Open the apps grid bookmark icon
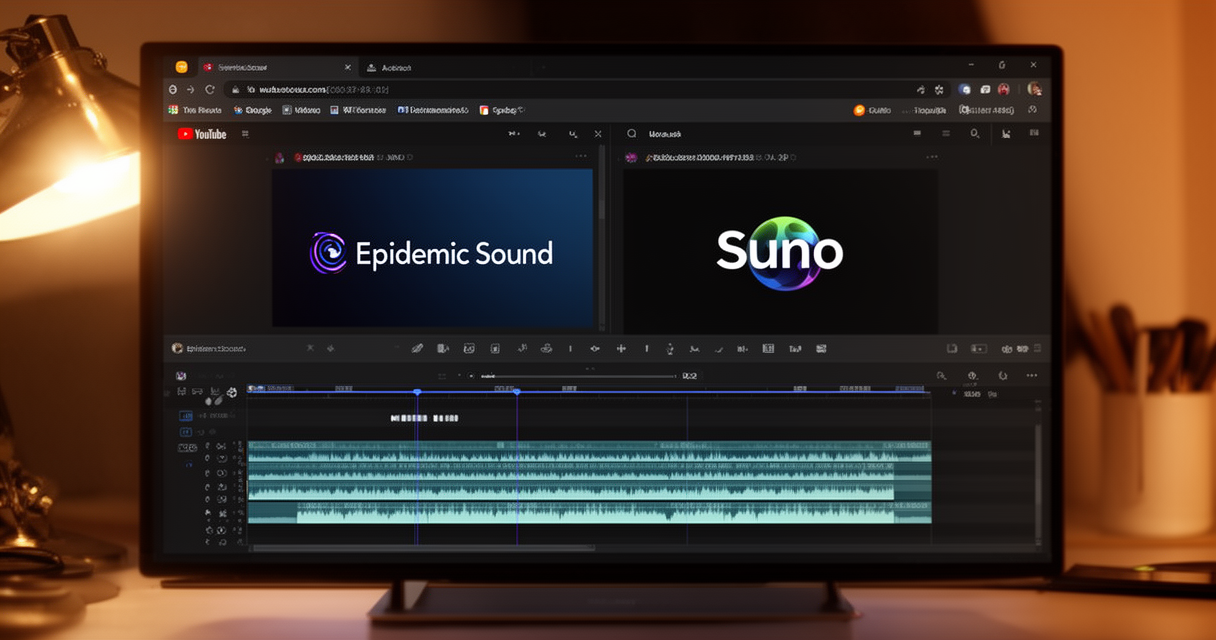1216x640 pixels. click(173, 110)
